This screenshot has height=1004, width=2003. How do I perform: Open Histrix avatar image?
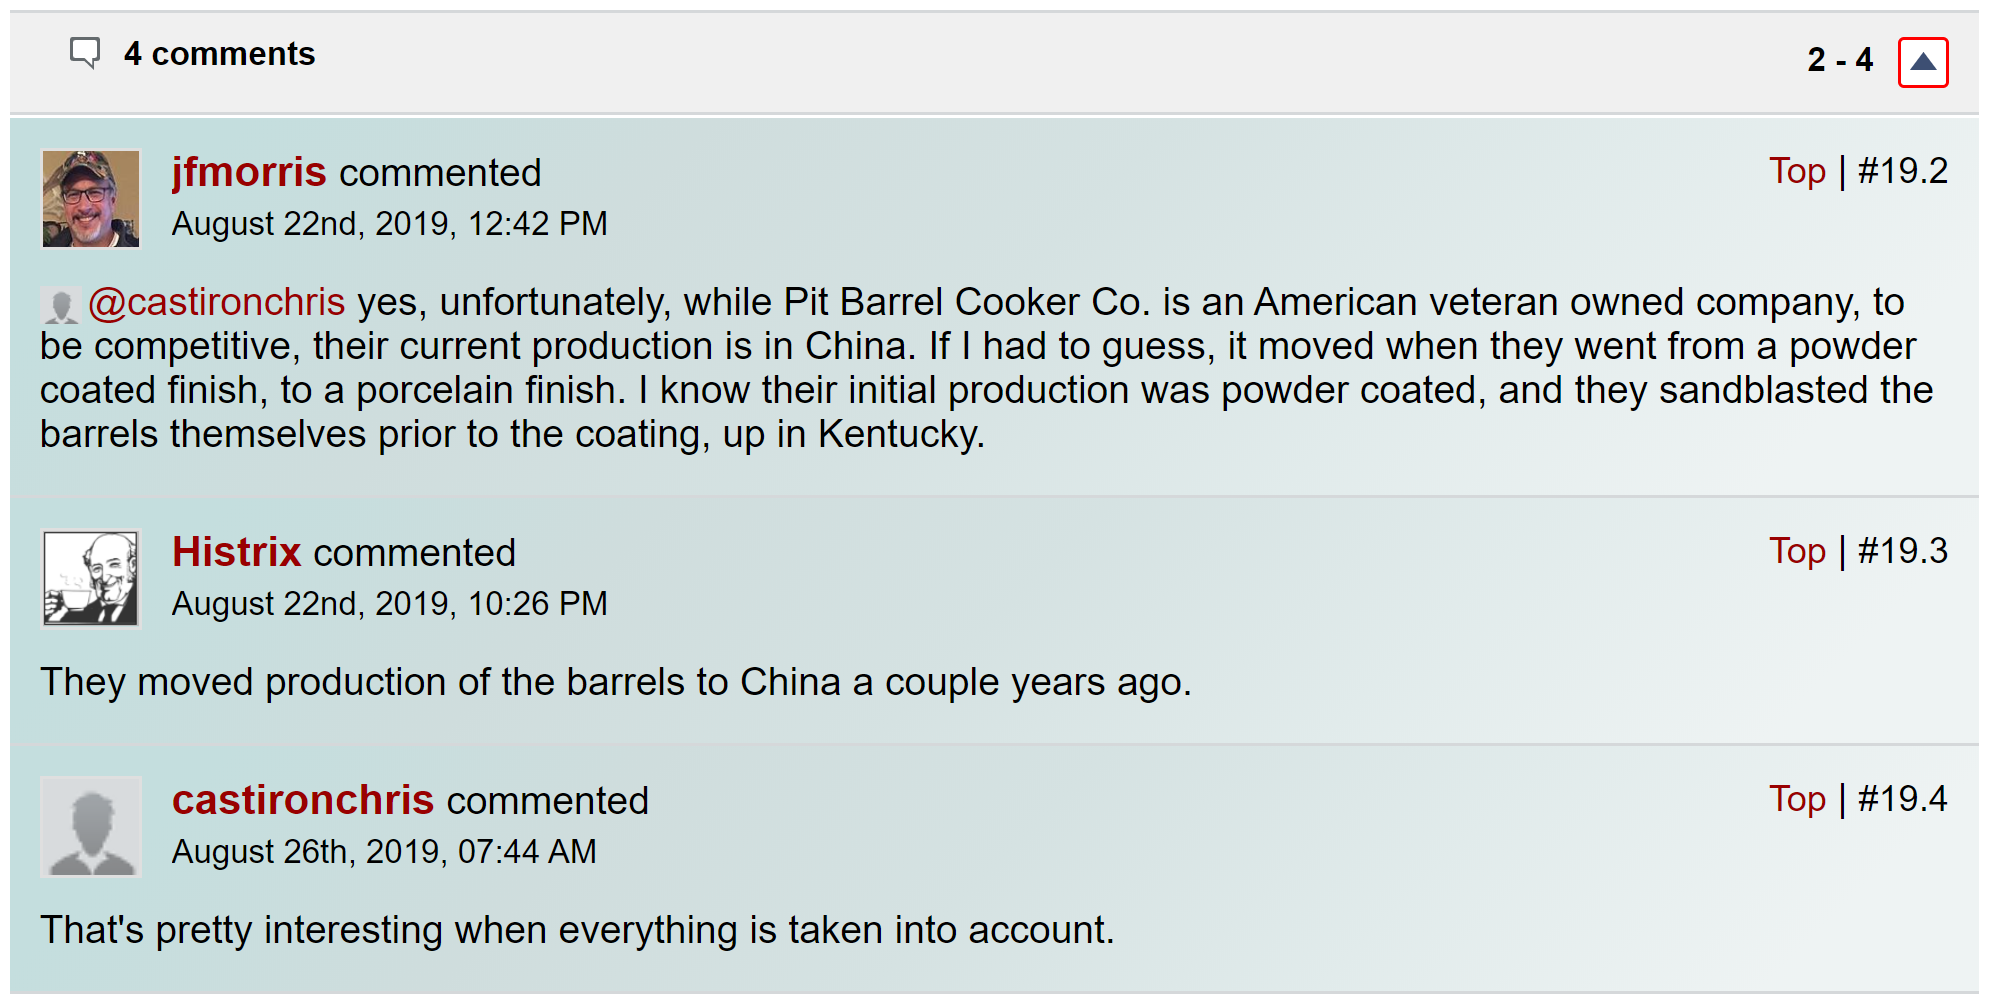point(91,578)
